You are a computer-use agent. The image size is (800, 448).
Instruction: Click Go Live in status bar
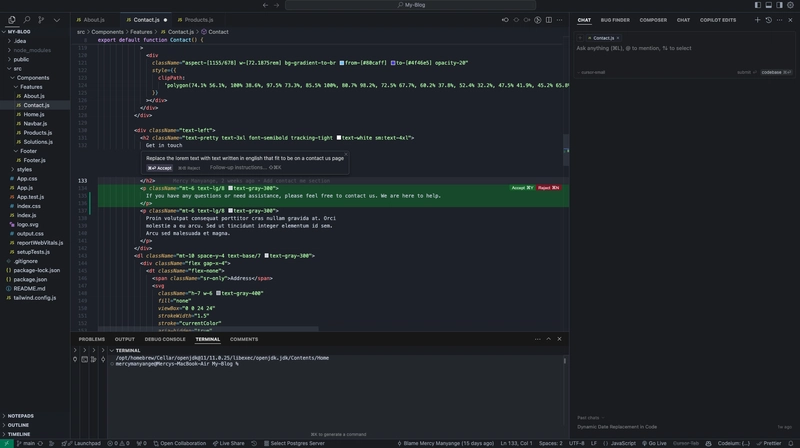point(654,443)
